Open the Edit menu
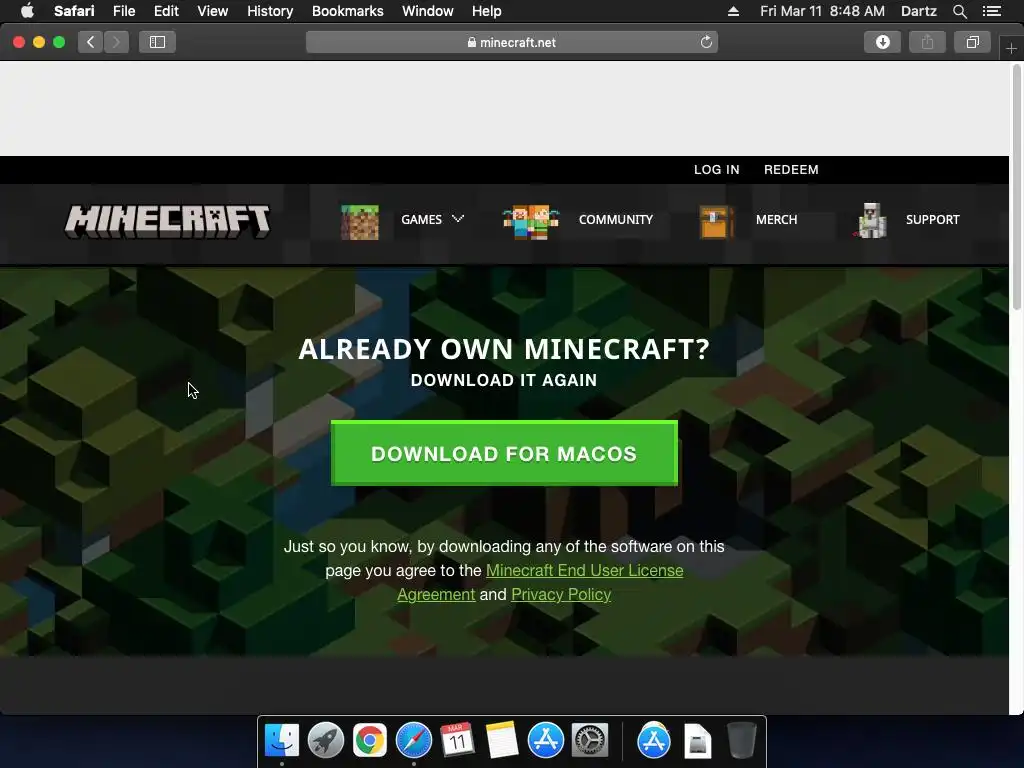Image resolution: width=1024 pixels, height=768 pixels. click(166, 11)
